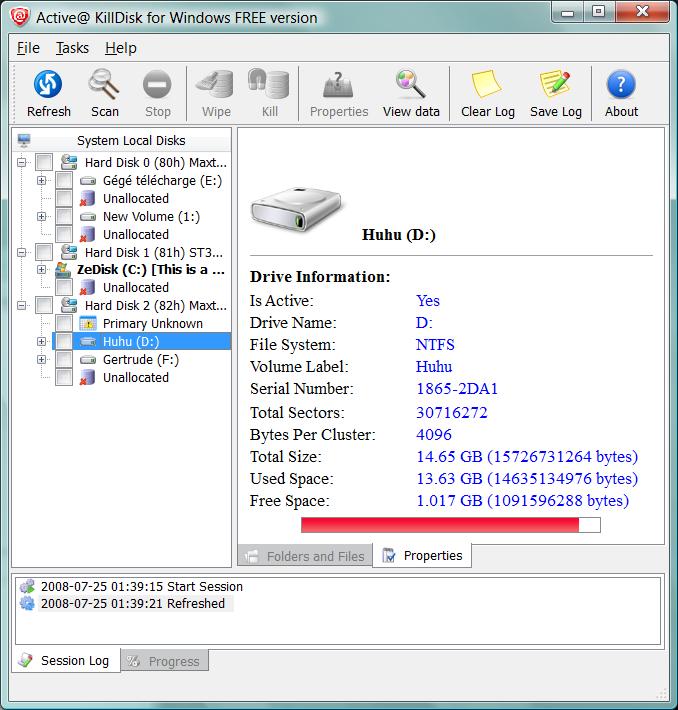Image resolution: width=678 pixels, height=710 pixels.
Task: Select the Gertrude (F:) tree row
Action: click(x=140, y=360)
